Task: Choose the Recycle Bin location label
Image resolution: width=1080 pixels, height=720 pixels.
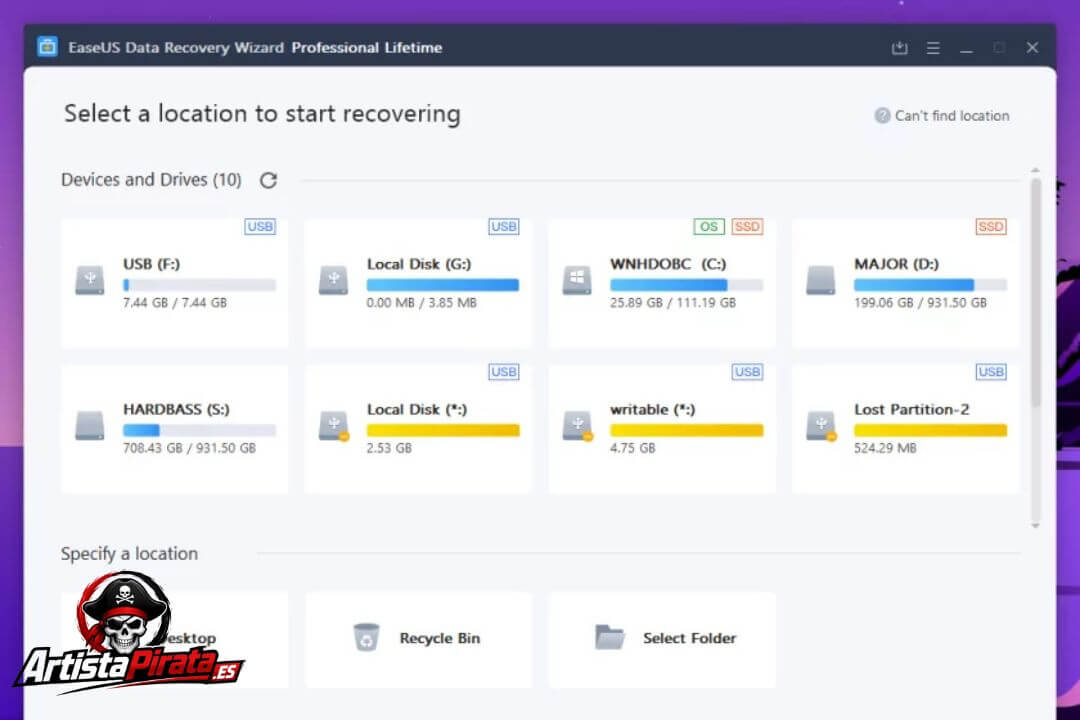Action: coord(439,638)
